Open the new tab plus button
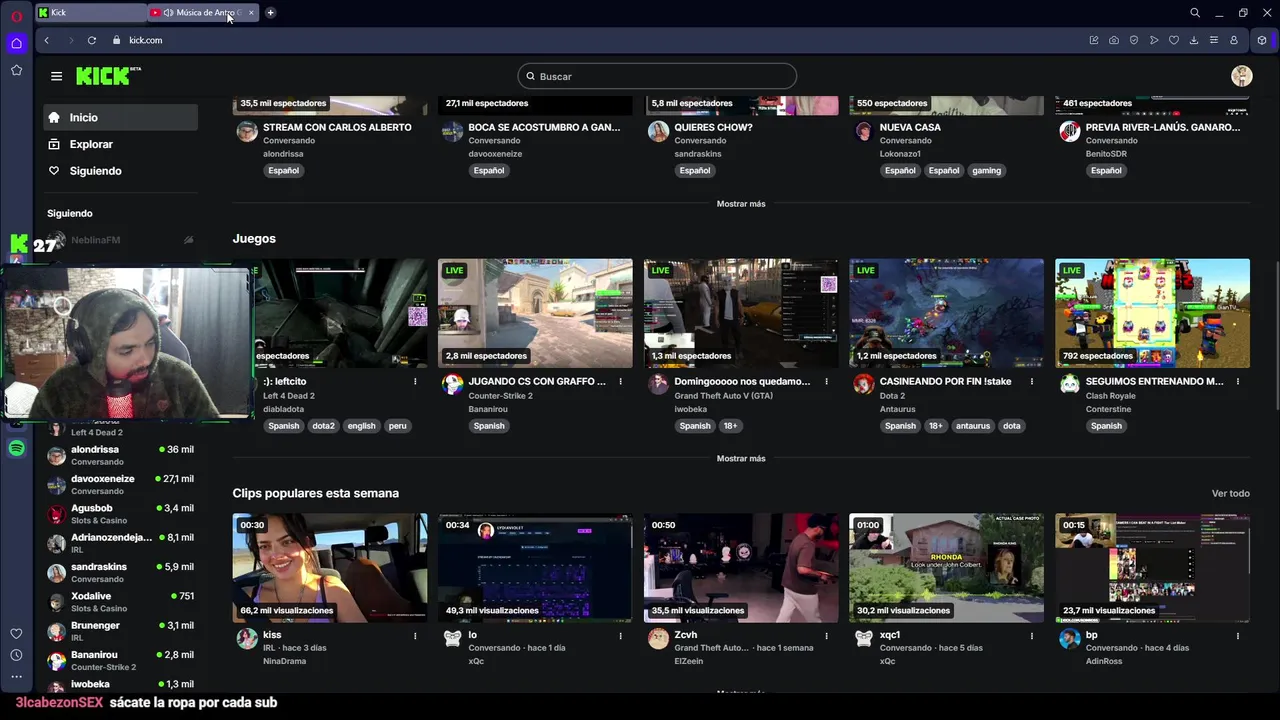 [x=270, y=13]
